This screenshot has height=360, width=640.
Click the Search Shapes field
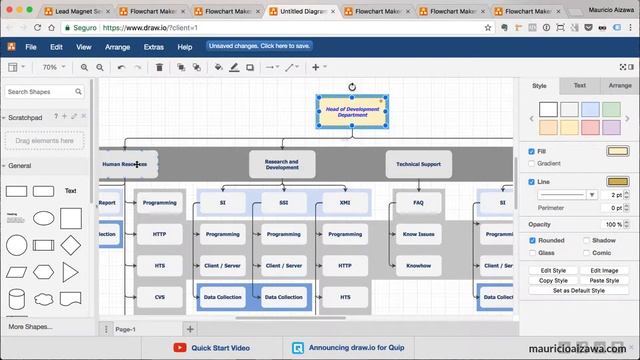44,92
